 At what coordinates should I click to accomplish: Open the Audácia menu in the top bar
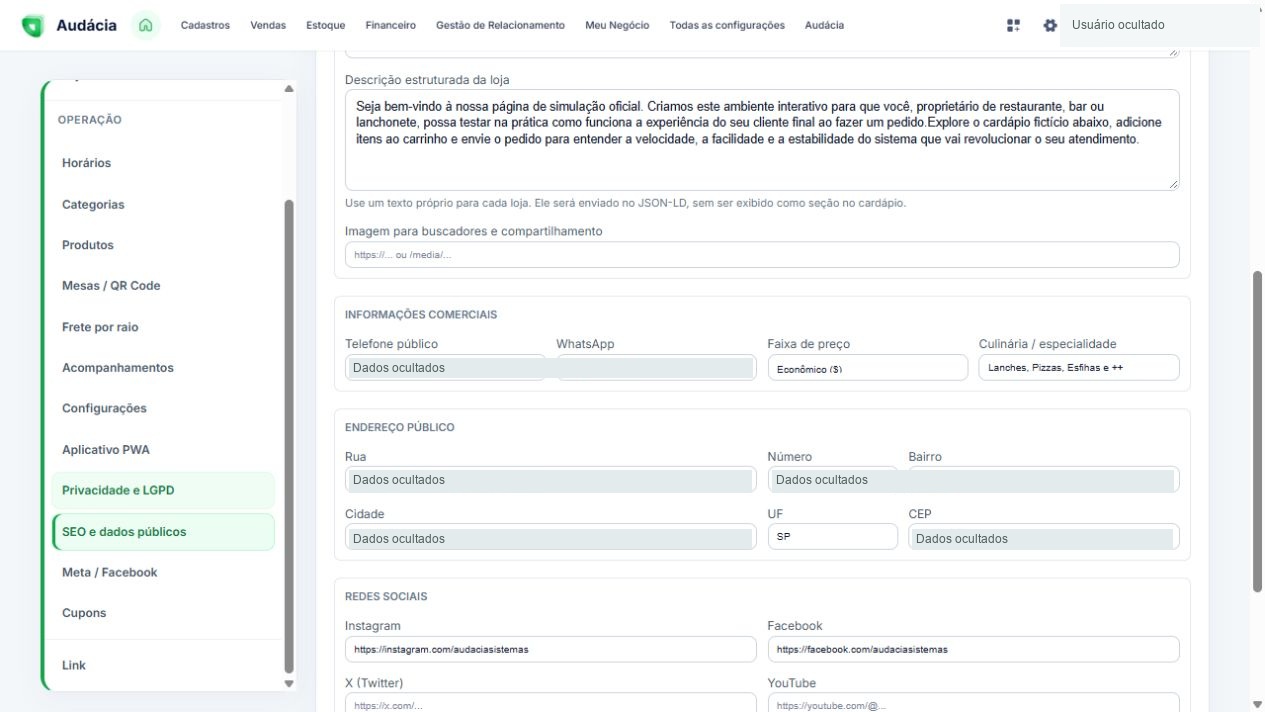pyautogui.click(x=824, y=25)
